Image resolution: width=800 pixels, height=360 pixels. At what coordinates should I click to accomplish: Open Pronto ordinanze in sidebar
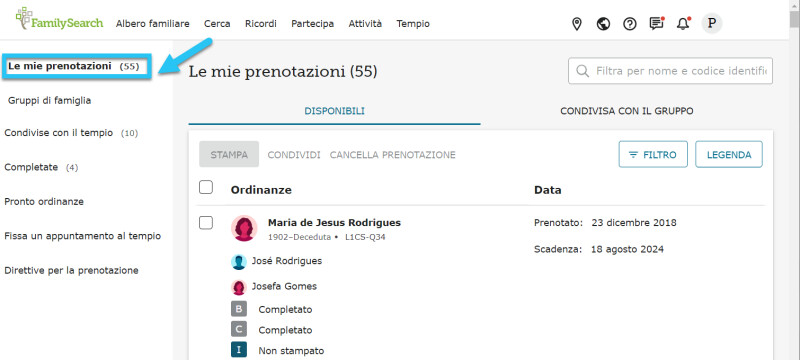tap(44, 201)
